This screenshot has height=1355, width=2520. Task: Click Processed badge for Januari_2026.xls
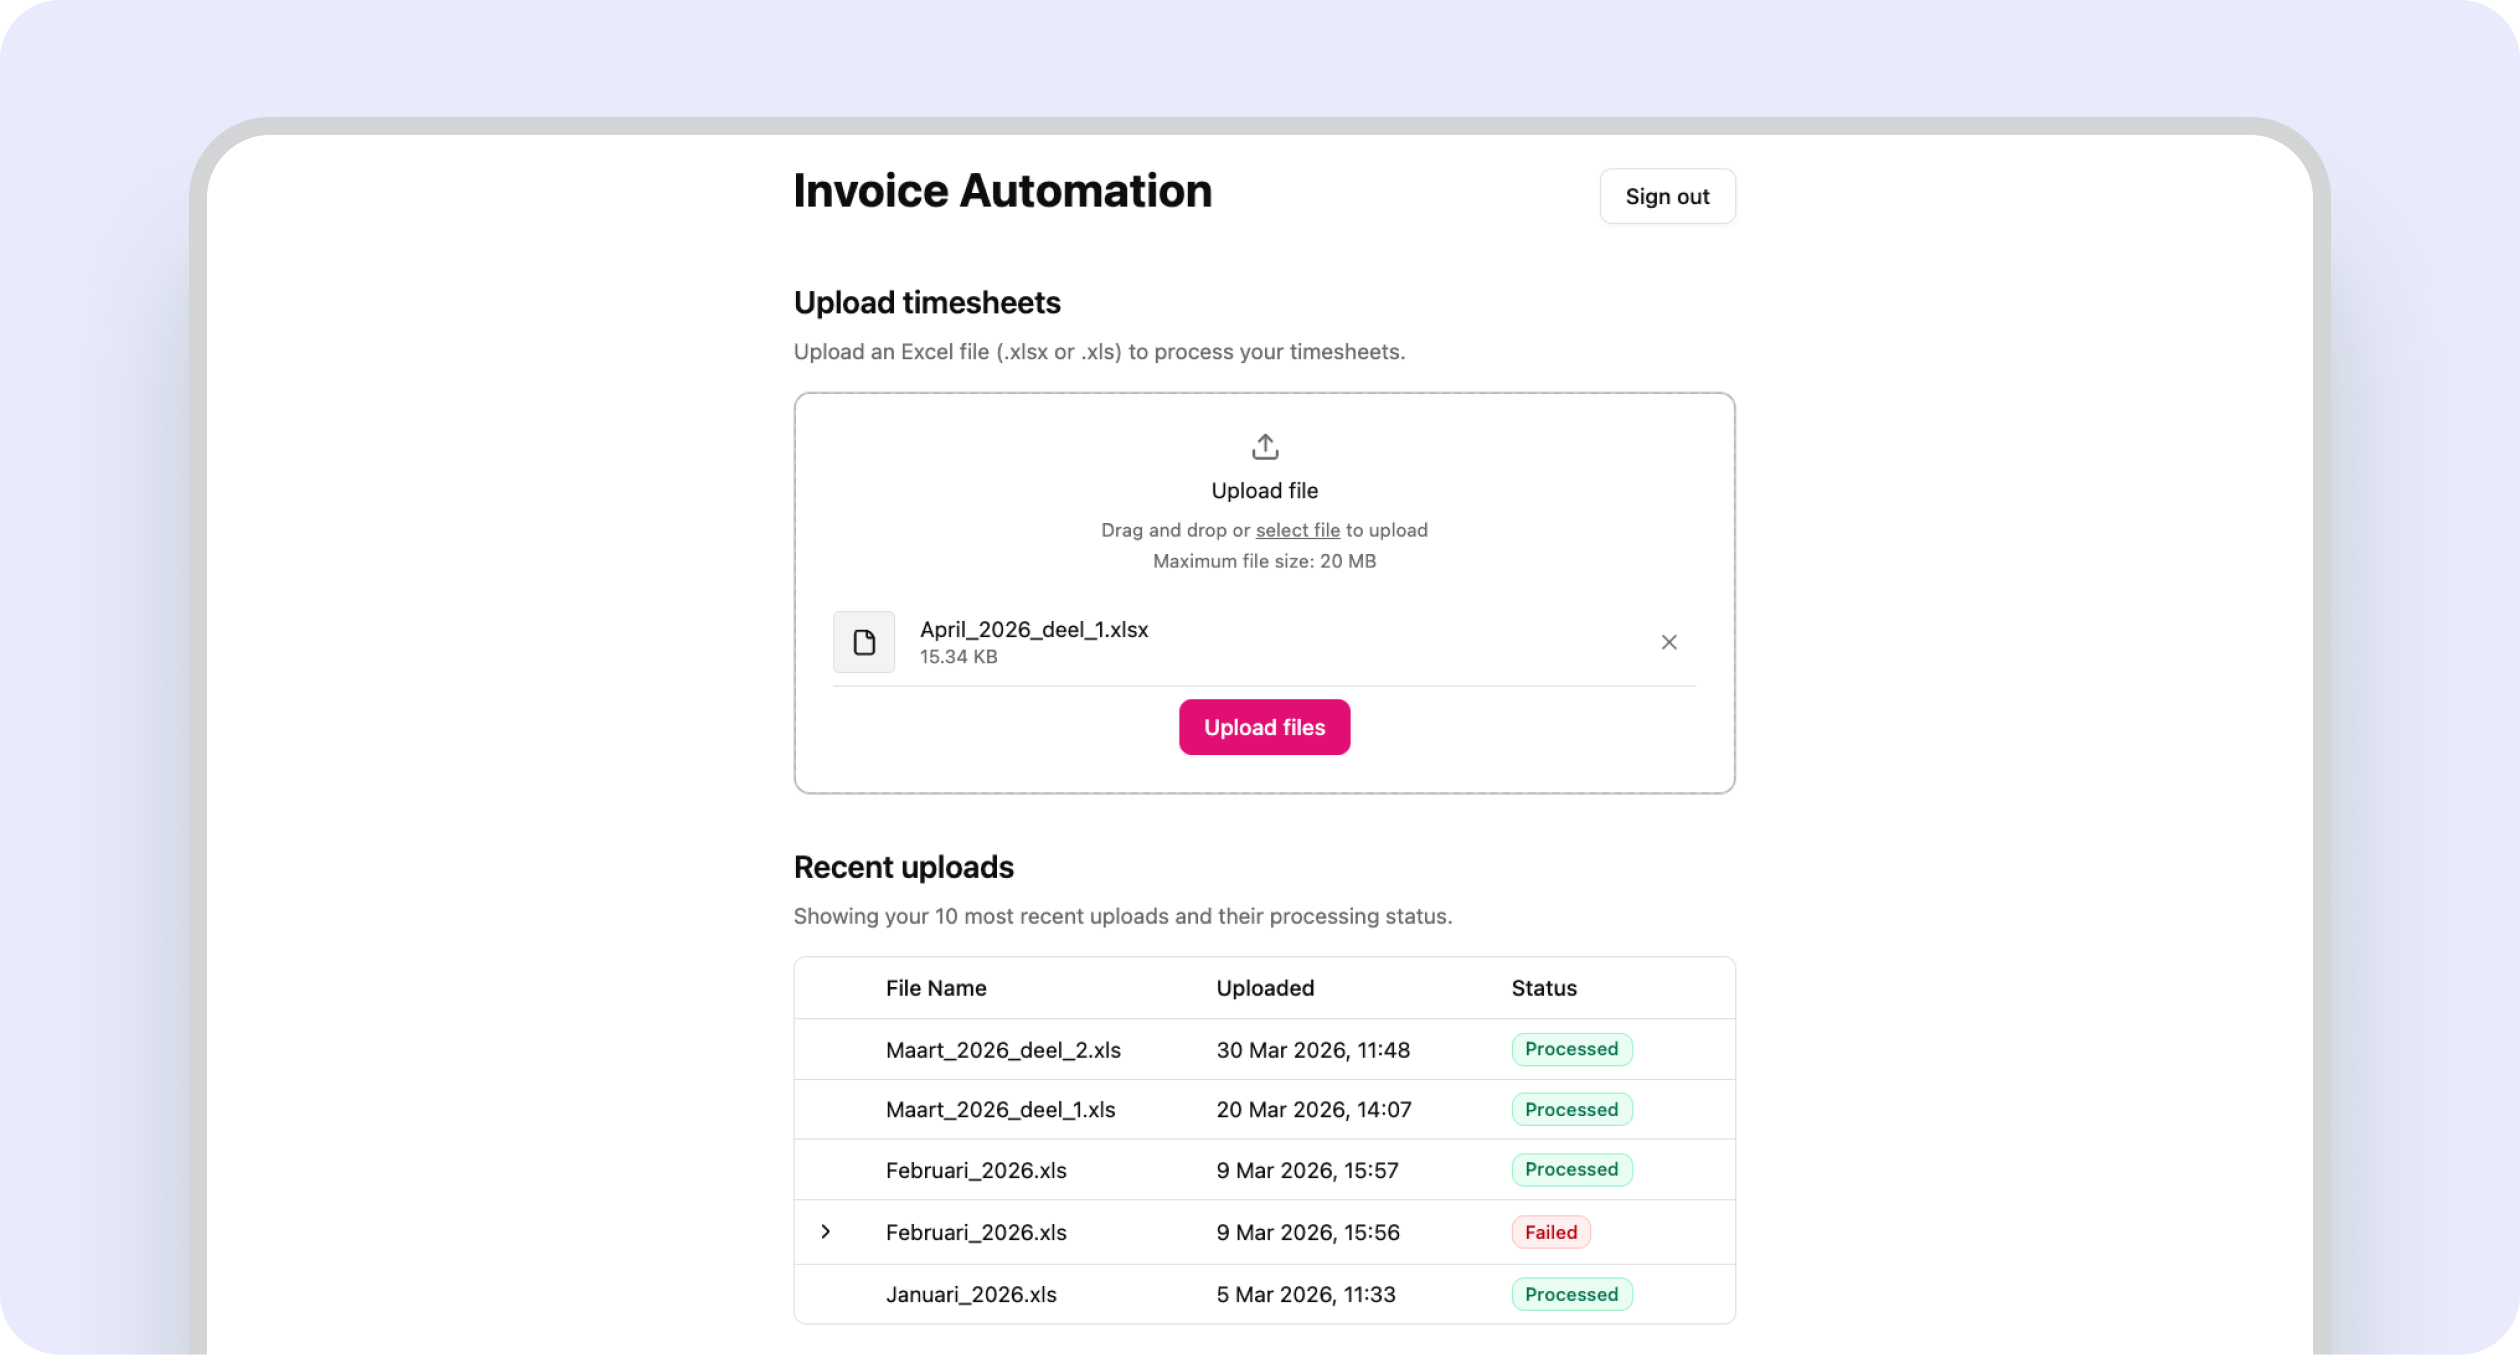(1570, 1294)
